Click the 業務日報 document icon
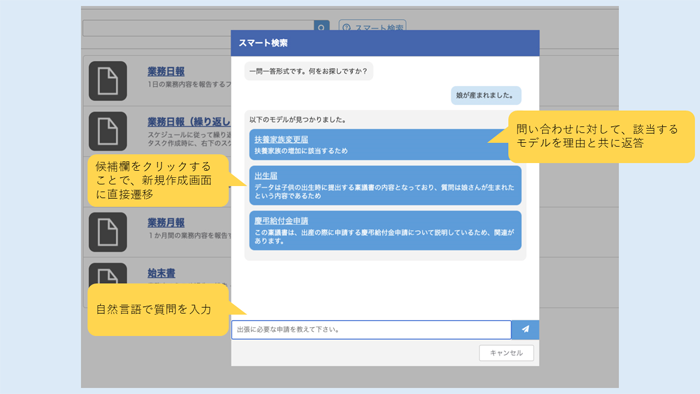The width and height of the screenshot is (700, 394). pyautogui.click(x=108, y=81)
